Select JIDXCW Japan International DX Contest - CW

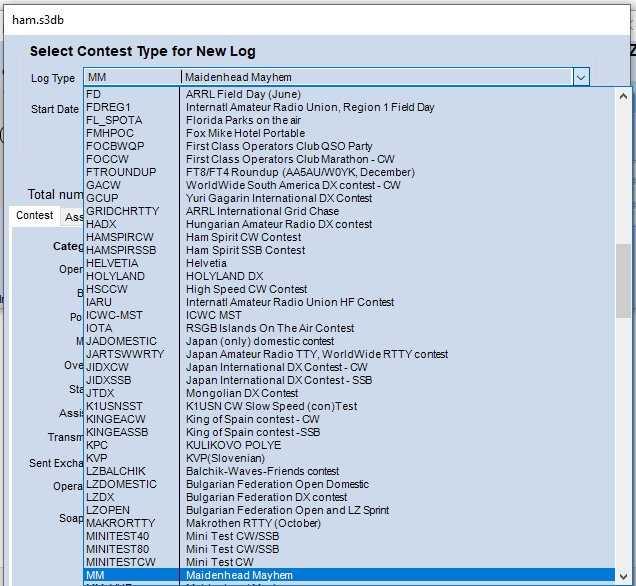(350, 367)
